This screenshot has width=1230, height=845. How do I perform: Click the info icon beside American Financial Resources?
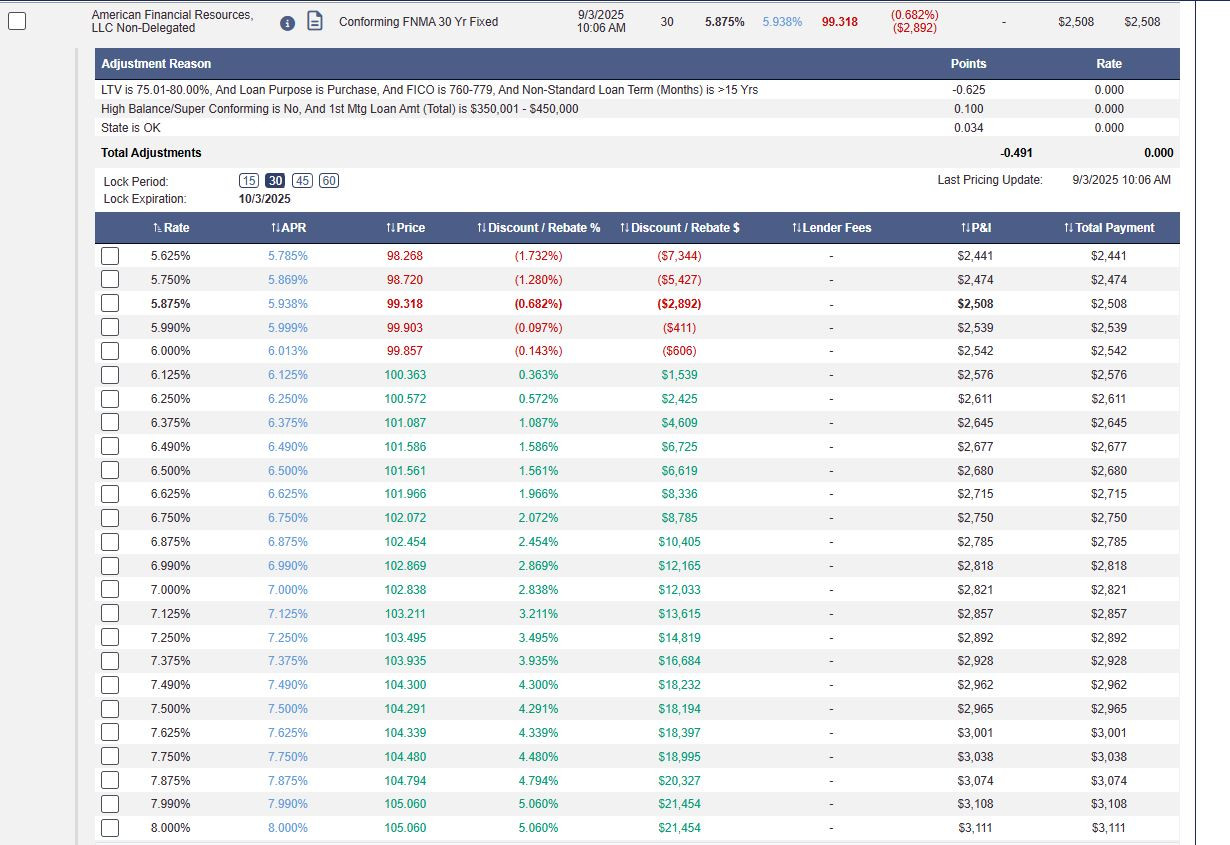(x=287, y=23)
